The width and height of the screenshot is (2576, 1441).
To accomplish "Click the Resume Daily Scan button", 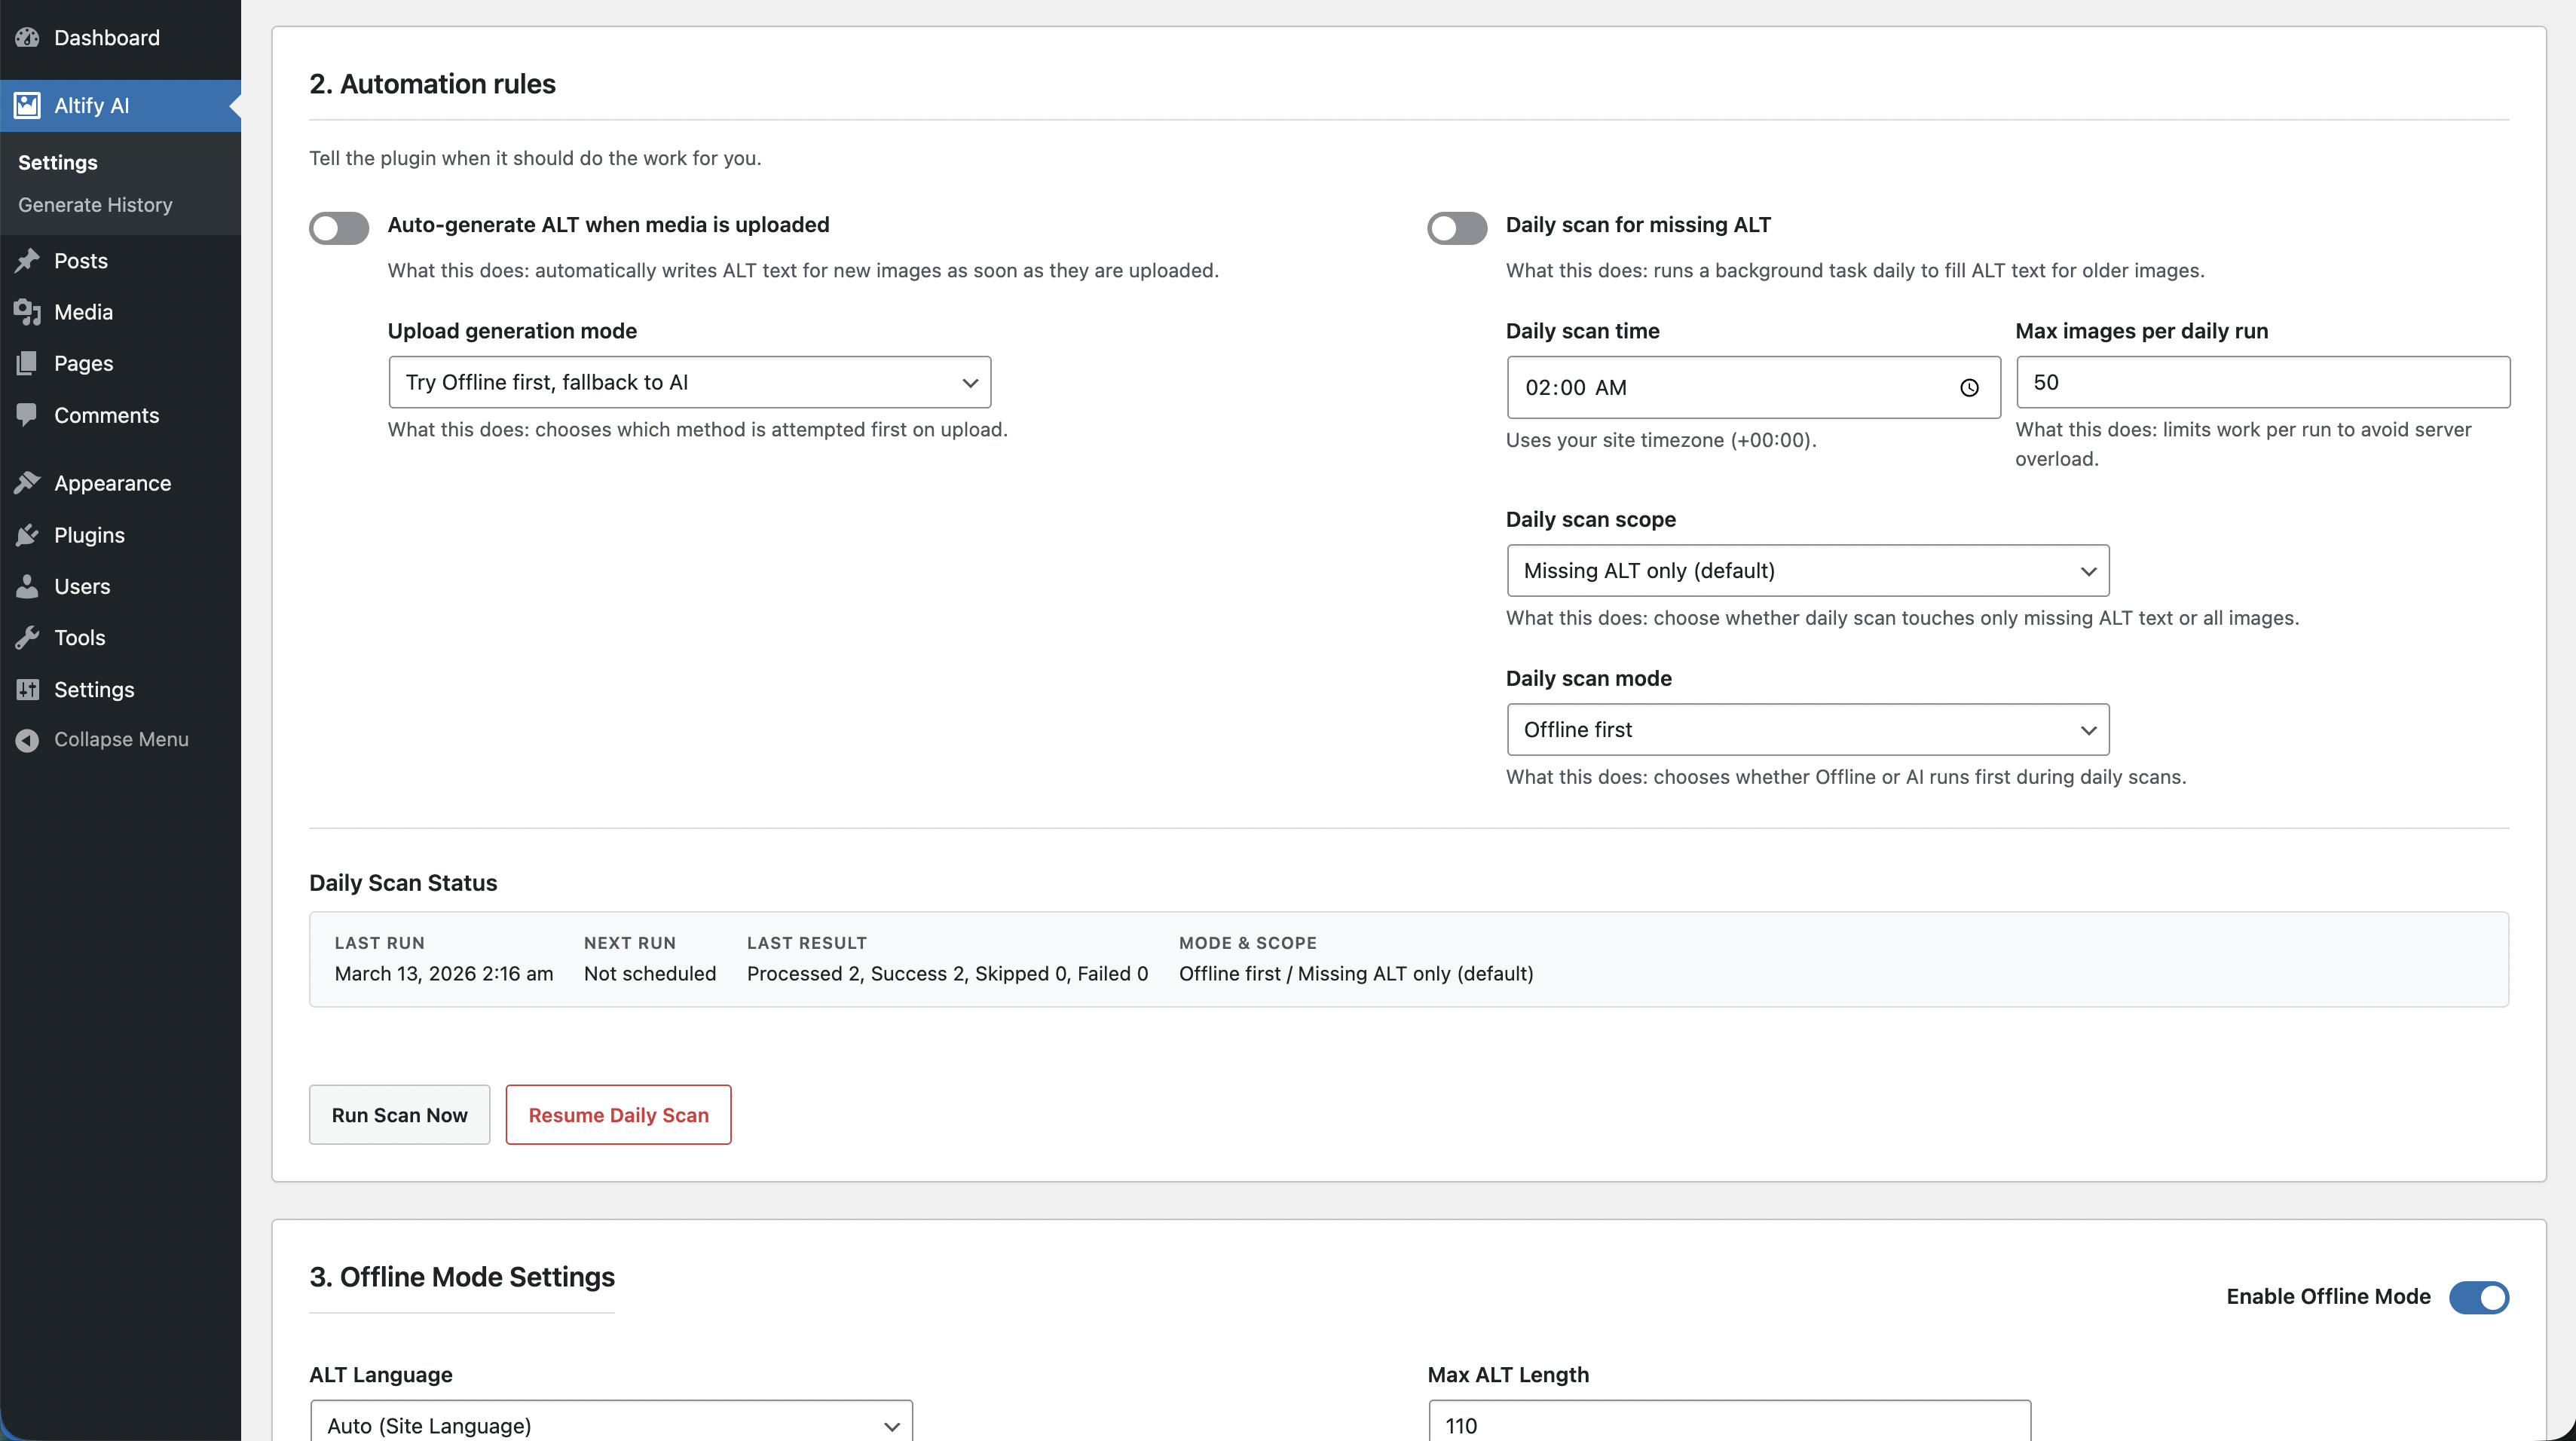I will (618, 1115).
